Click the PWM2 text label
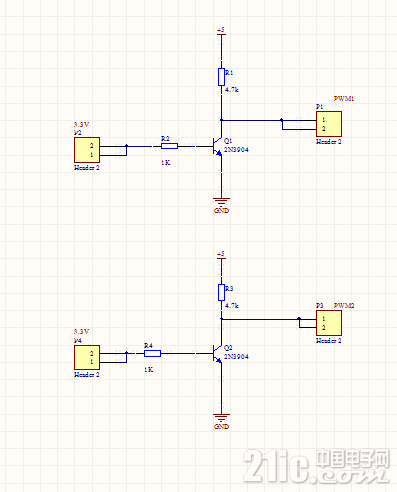This screenshot has width=397, height=492. [x=344, y=305]
